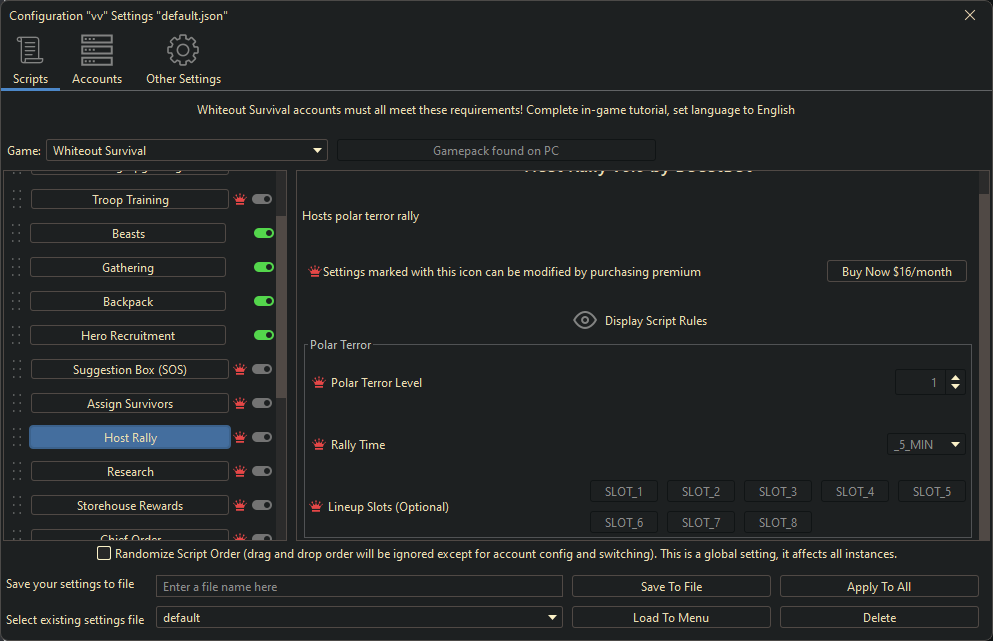Show script rules via the eye icon
993x641 pixels.
(x=585, y=320)
